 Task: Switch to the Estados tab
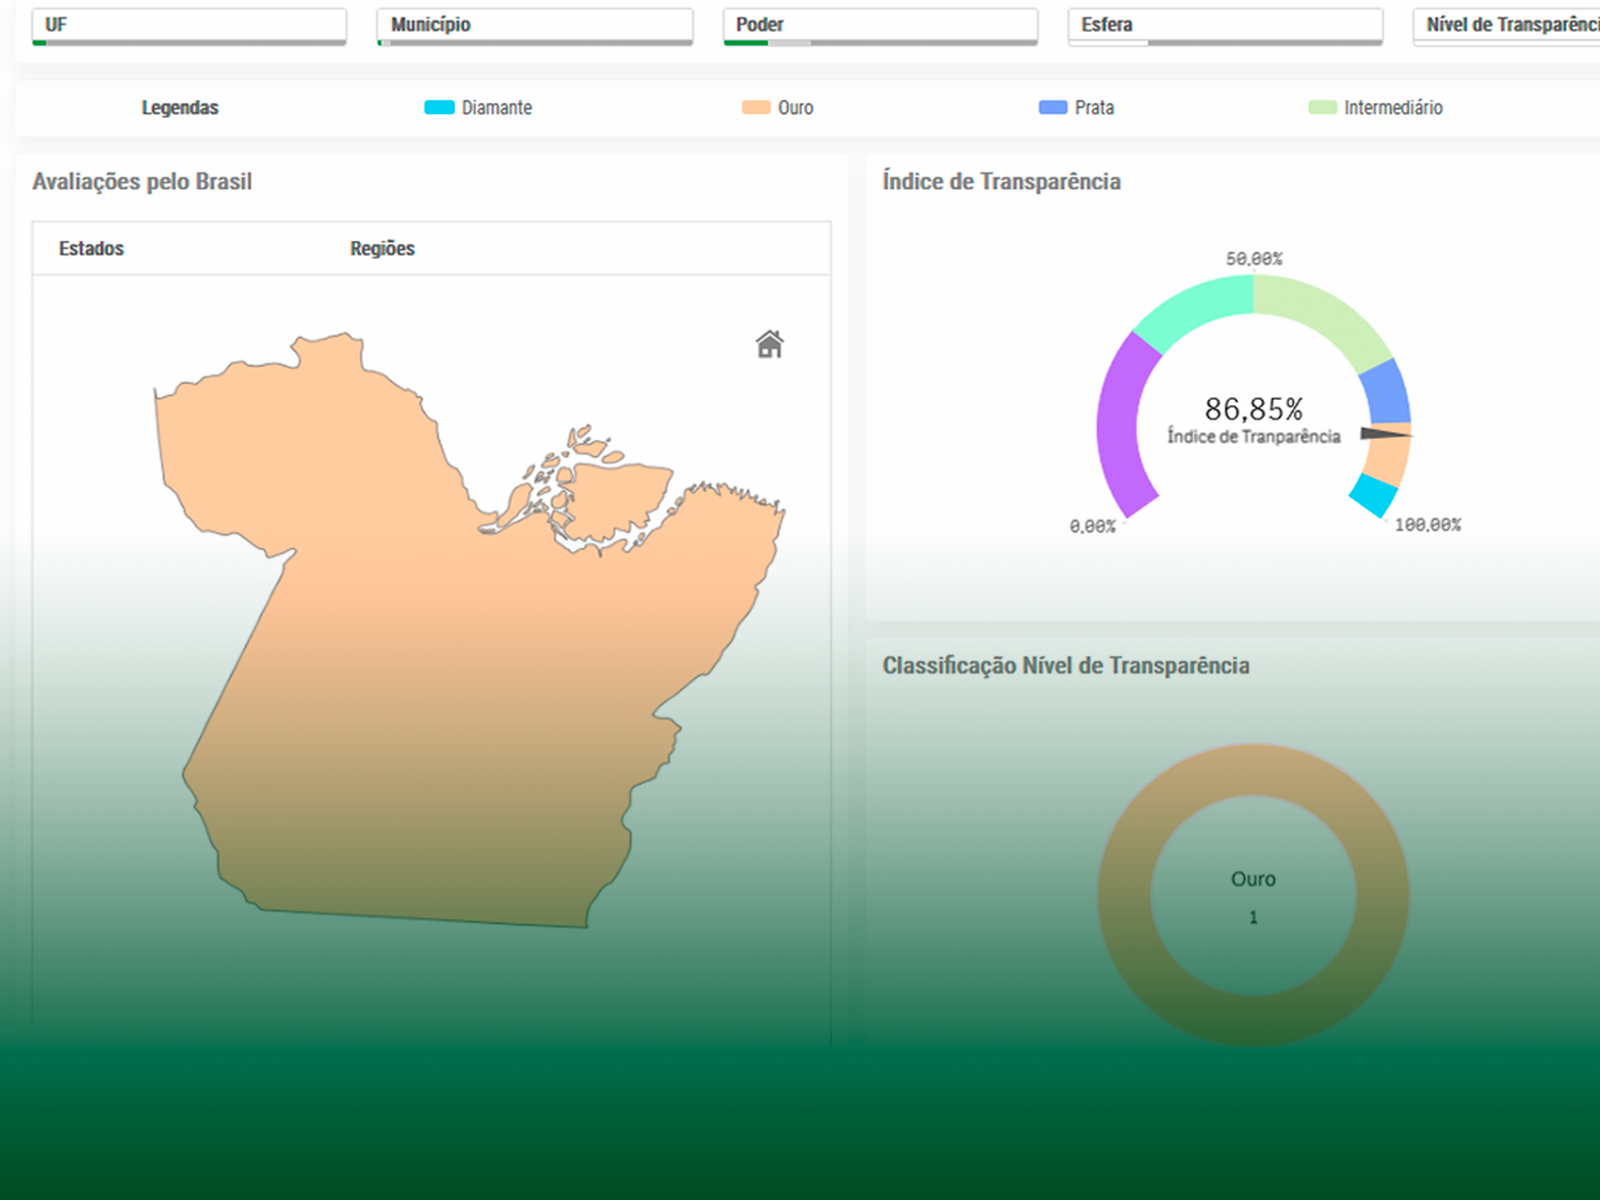[x=91, y=249]
